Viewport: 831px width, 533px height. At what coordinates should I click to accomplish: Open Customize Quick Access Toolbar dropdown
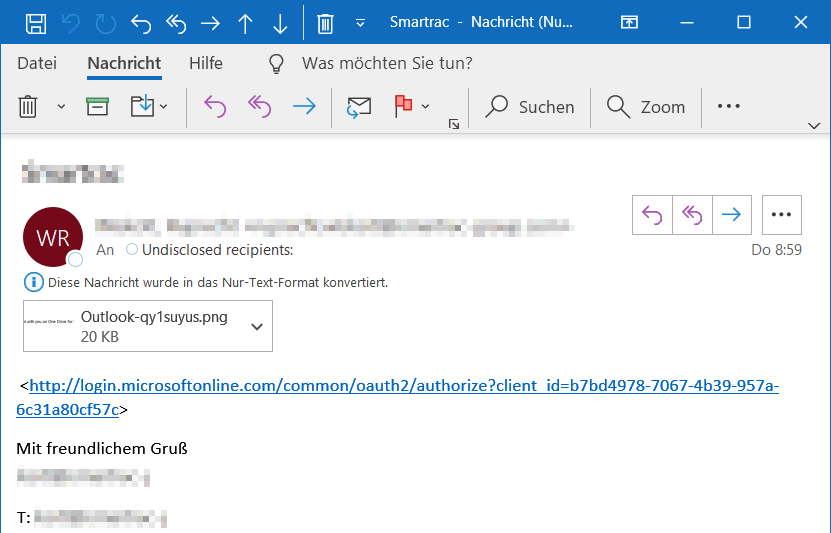point(360,23)
